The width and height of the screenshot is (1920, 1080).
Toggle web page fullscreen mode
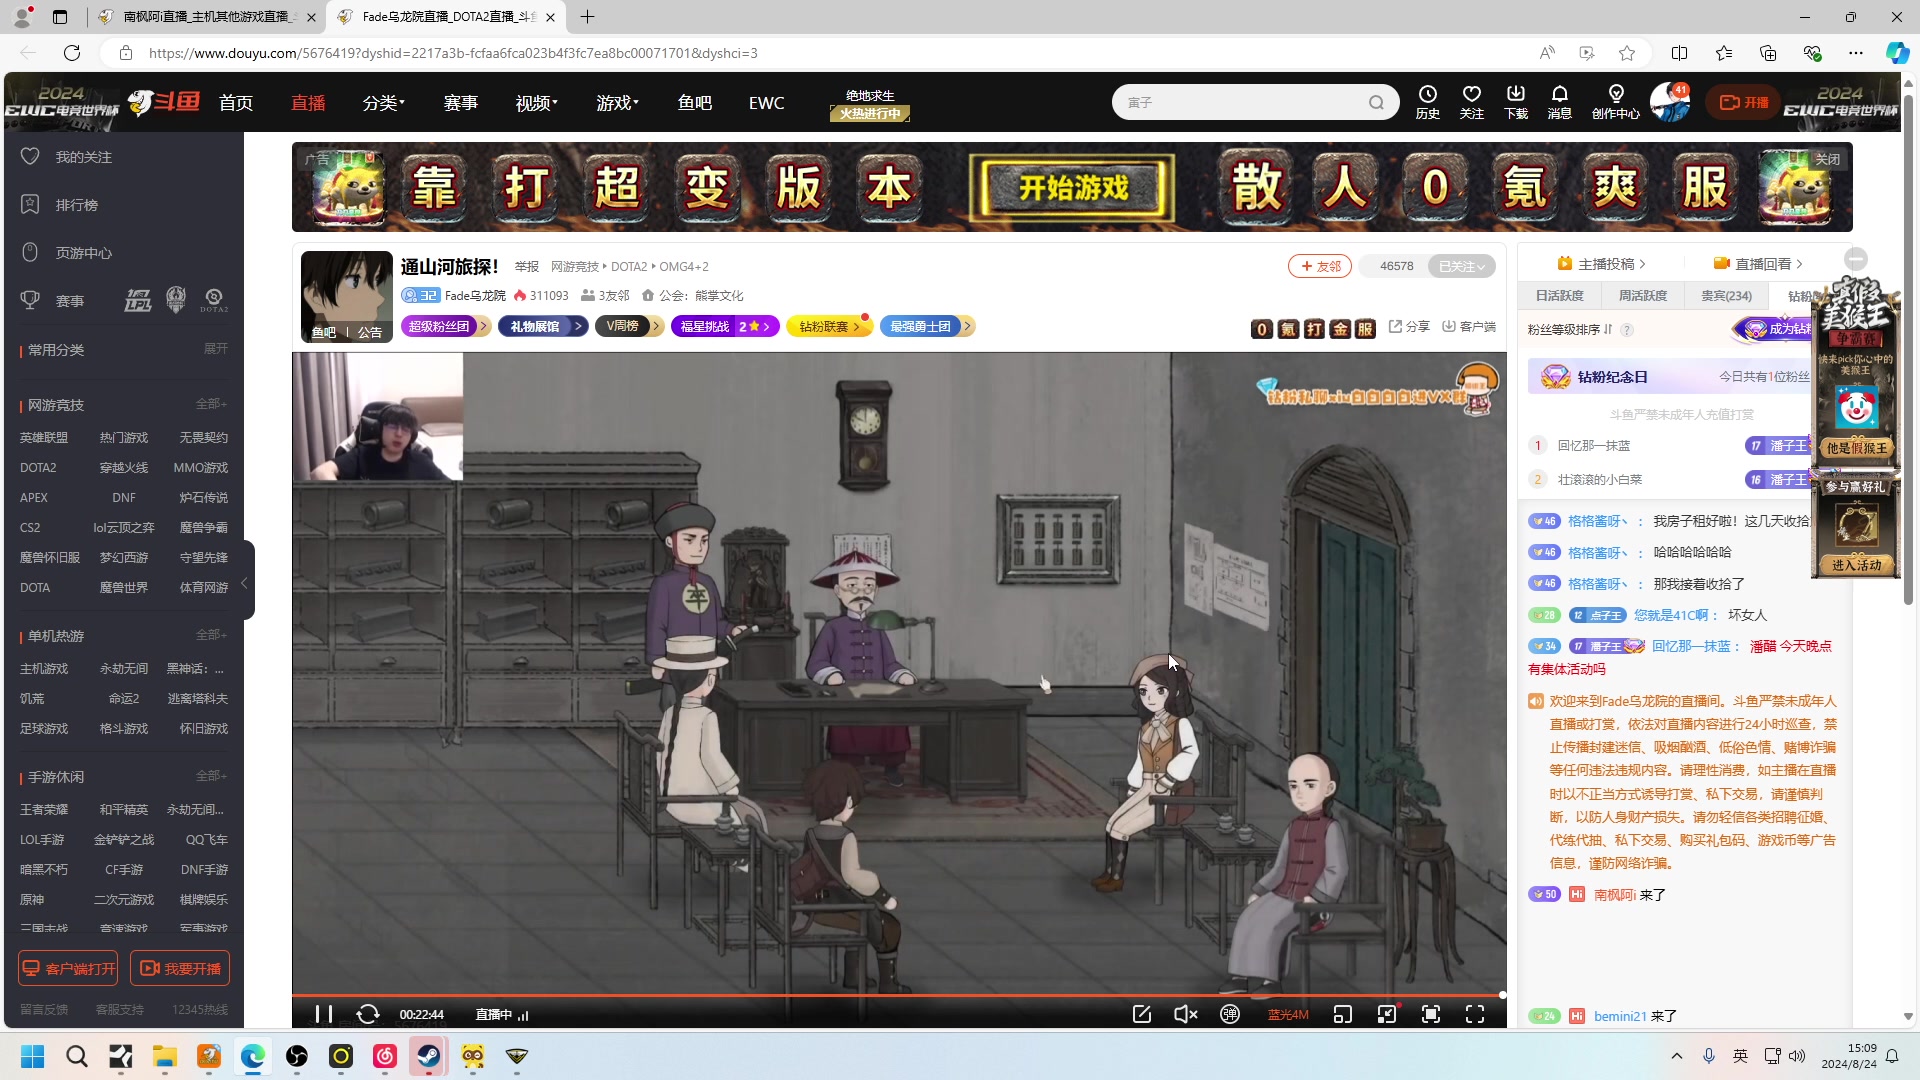point(1431,1014)
